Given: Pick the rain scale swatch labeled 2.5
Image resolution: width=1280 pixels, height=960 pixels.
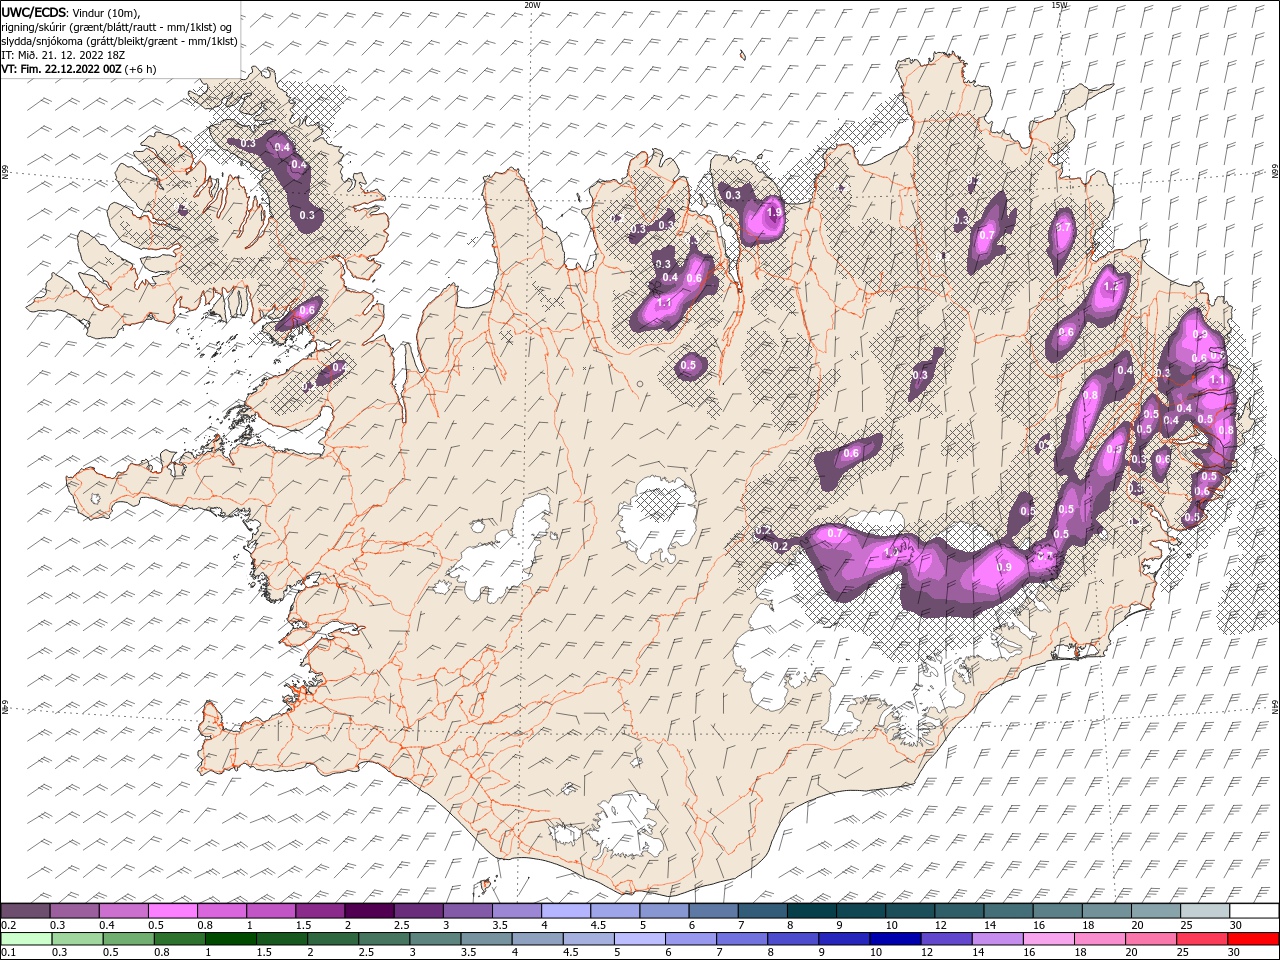Looking at the screenshot, I should tap(384, 939).
